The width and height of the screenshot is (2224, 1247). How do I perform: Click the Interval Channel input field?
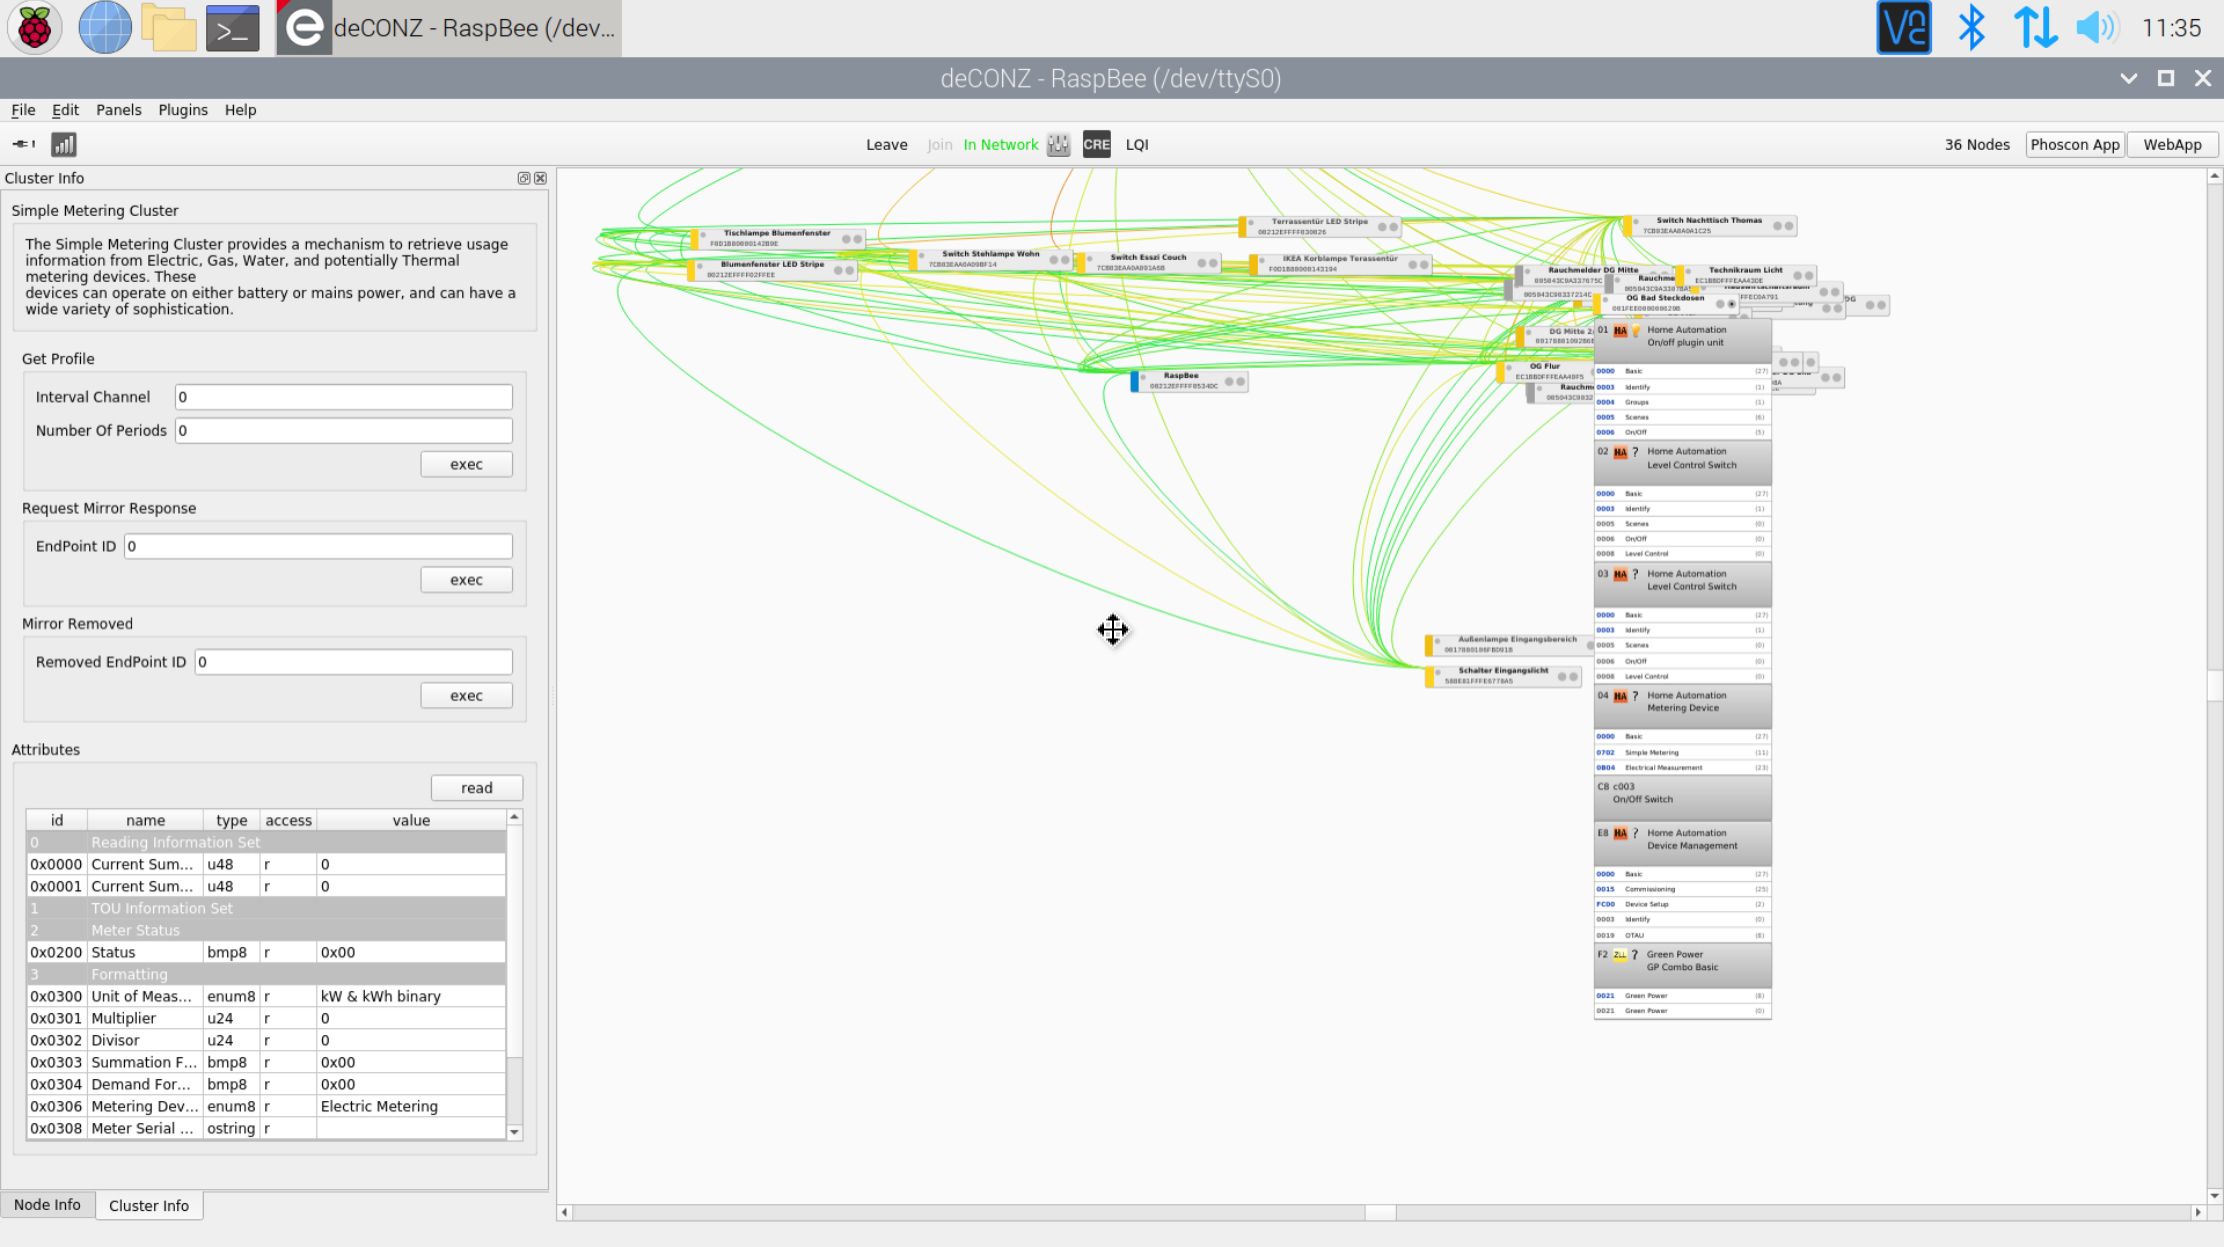[343, 397]
